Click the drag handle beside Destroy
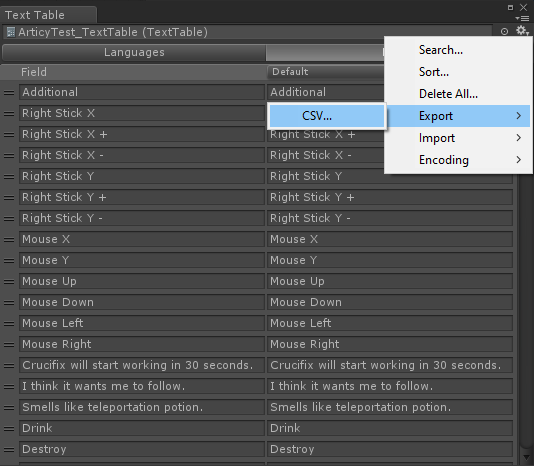Screen dimensions: 534x466 (x=9, y=450)
